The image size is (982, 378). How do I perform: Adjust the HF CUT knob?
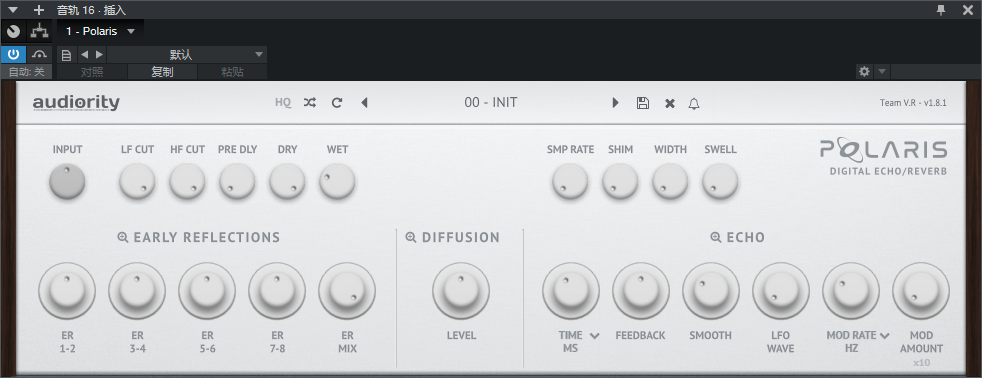(x=187, y=181)
